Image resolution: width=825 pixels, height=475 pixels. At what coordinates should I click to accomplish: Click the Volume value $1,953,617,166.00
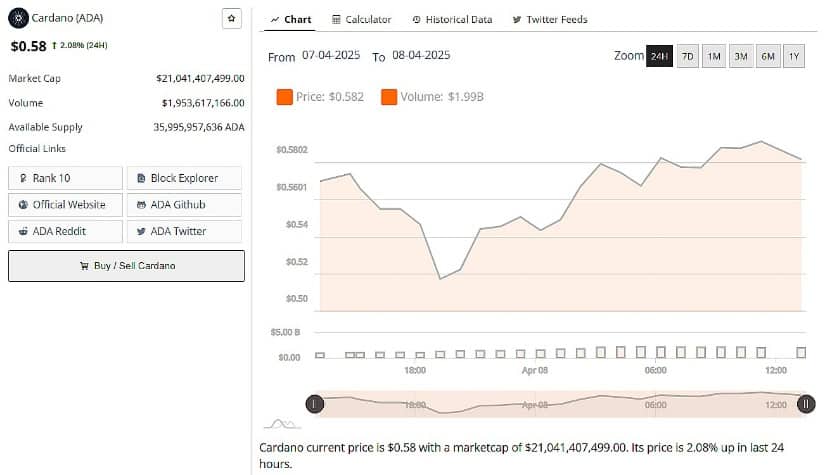203,103
